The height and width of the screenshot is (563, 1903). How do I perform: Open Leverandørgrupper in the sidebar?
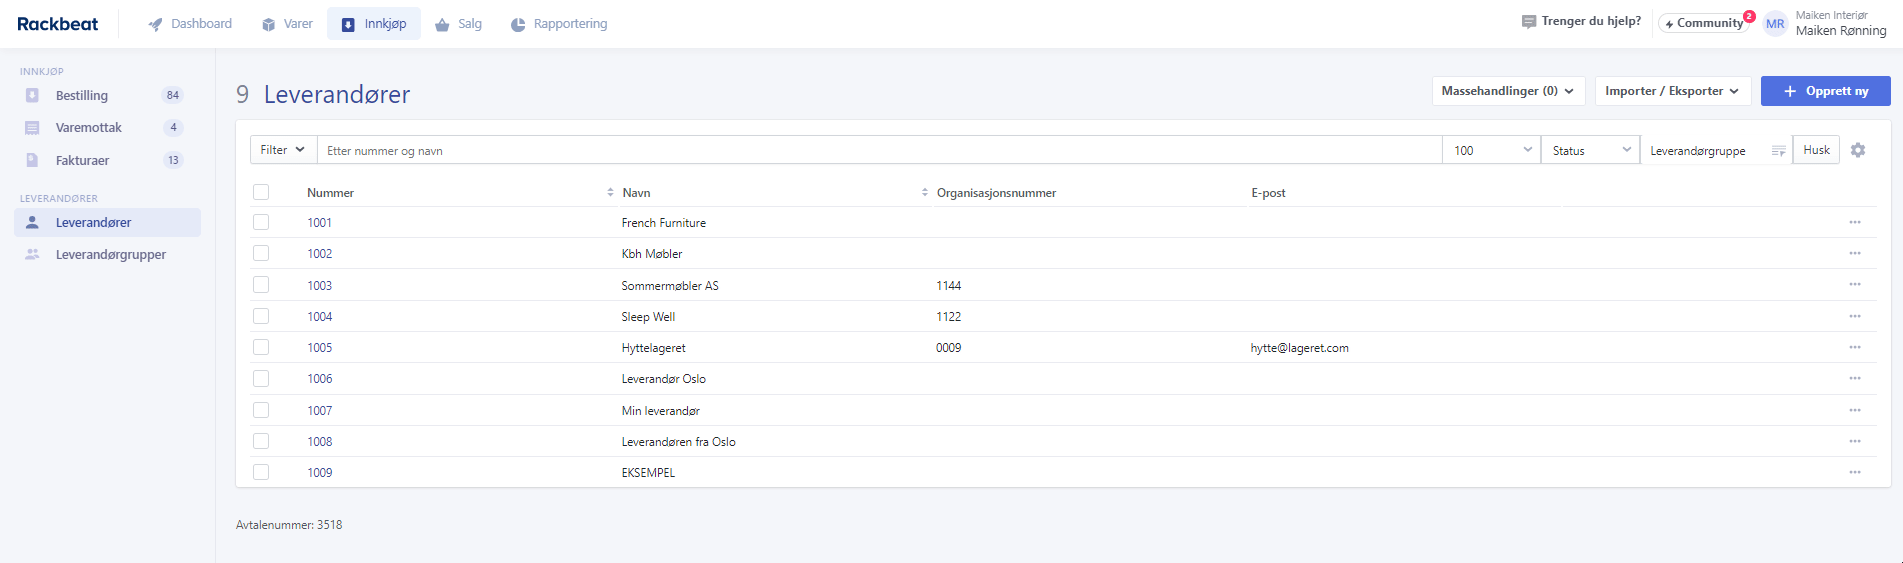110,254
